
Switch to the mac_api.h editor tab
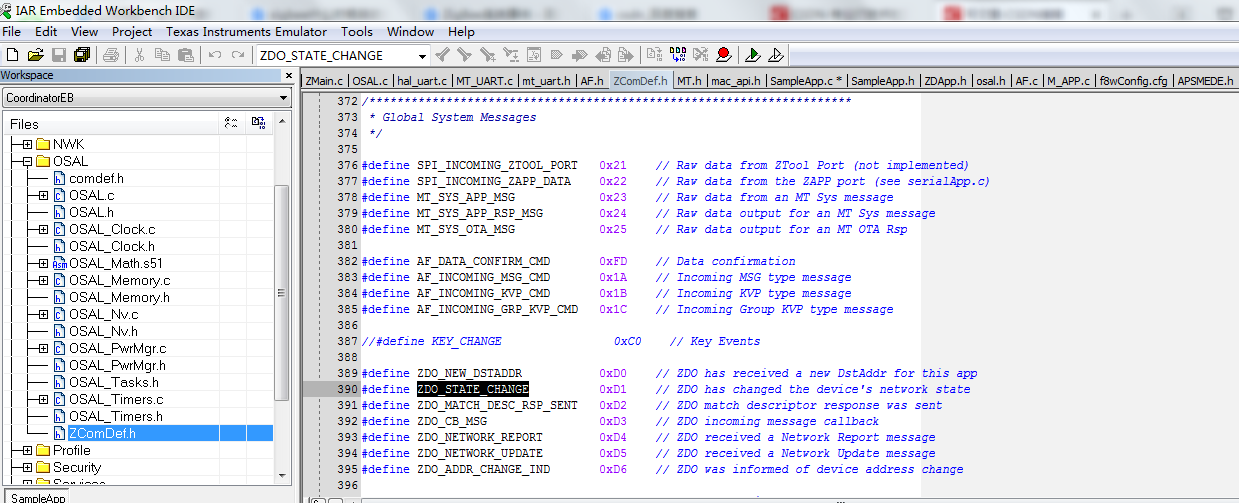pyautogui.click(x=736, y=81)
